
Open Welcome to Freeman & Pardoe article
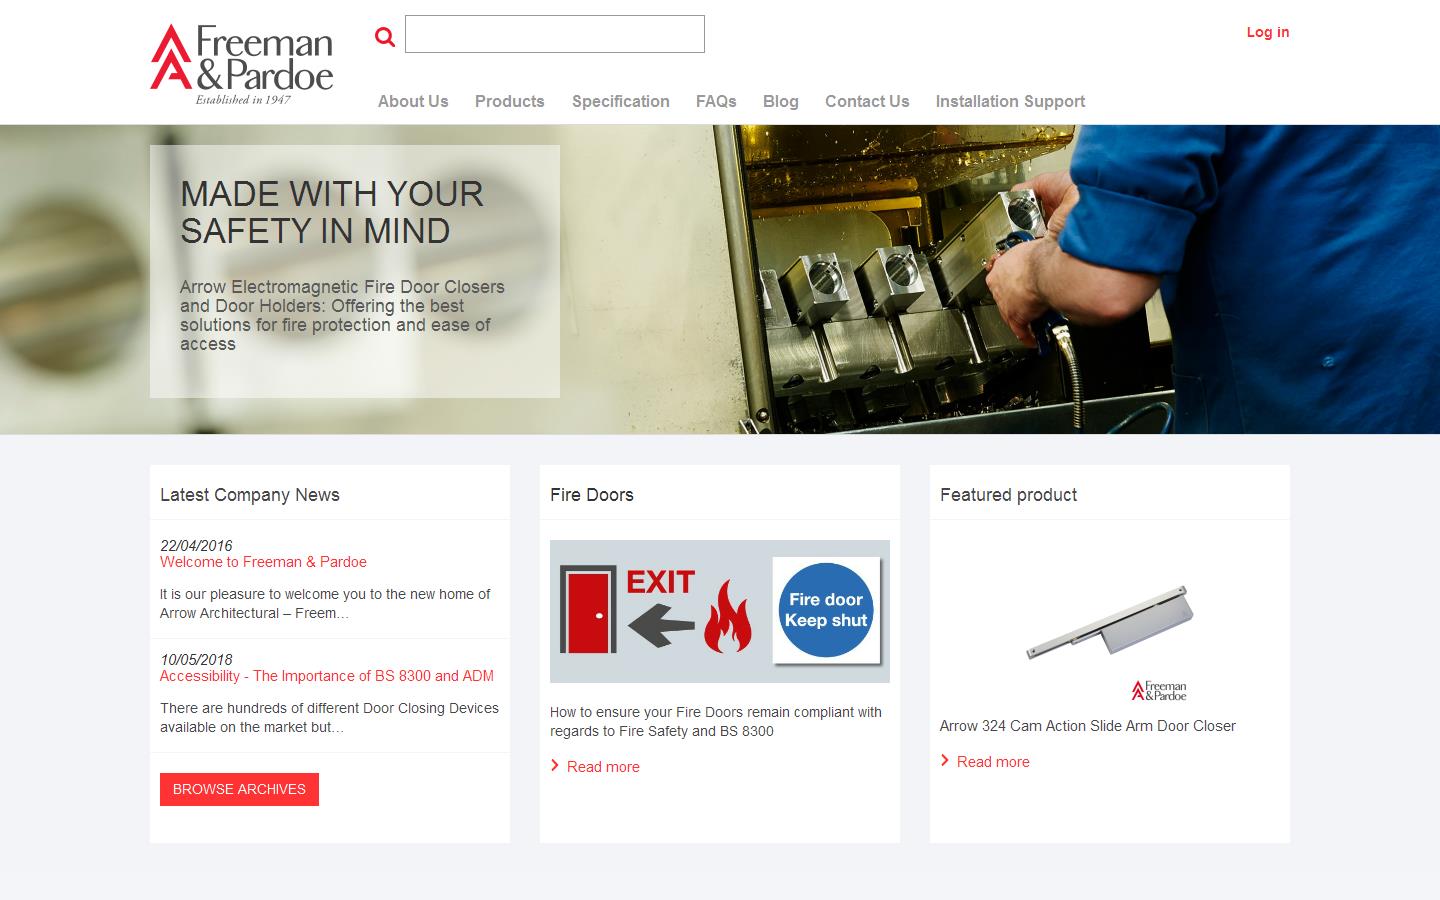click(263, 562)
